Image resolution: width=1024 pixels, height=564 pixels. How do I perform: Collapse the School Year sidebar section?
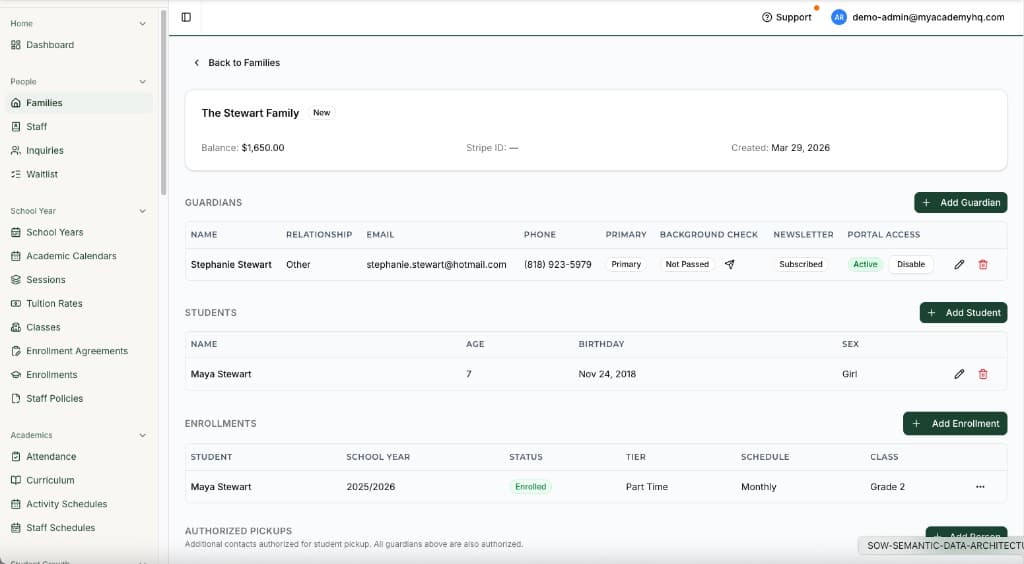(142, 211)
